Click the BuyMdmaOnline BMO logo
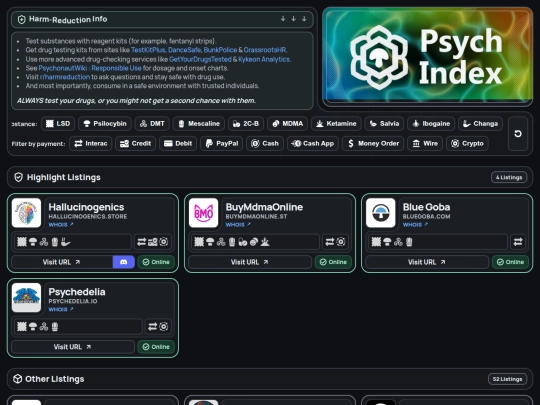The image size is (540, 405). [204, 213]
